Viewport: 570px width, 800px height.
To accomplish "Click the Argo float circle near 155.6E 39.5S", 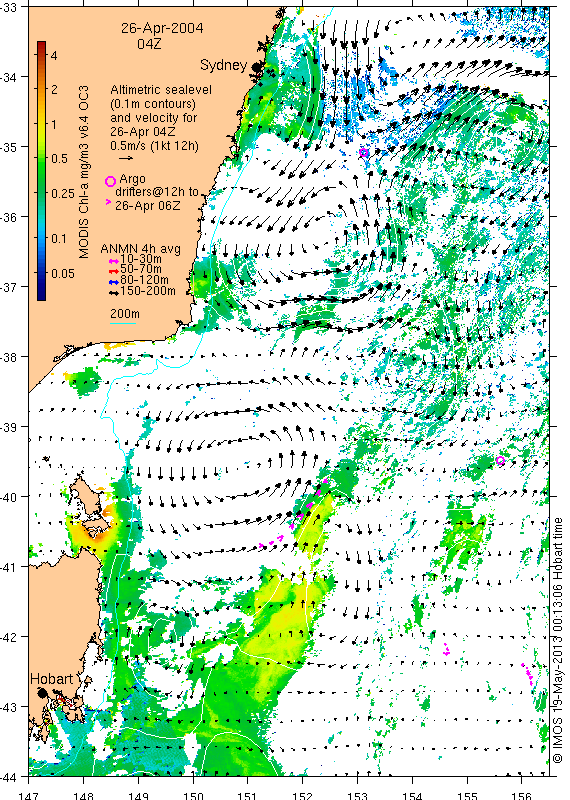I will coord(501,461).
